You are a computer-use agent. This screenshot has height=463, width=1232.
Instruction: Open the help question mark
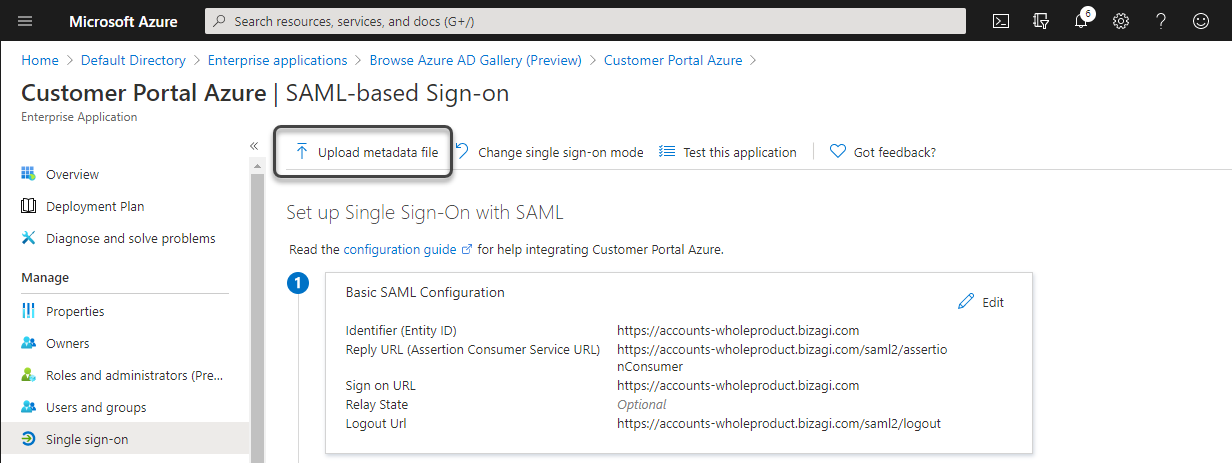[x=1161, y=21]
